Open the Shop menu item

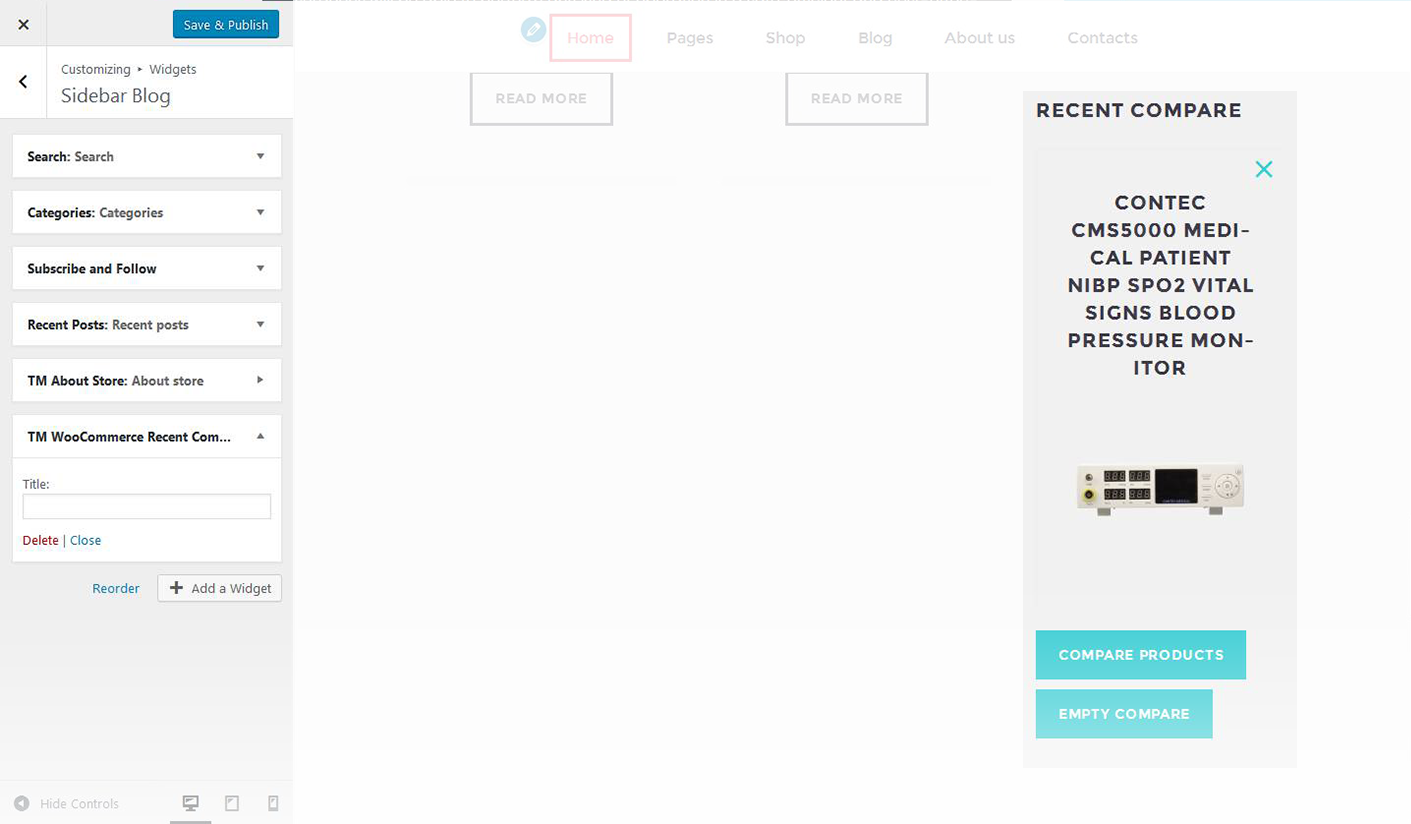point(785,38)
